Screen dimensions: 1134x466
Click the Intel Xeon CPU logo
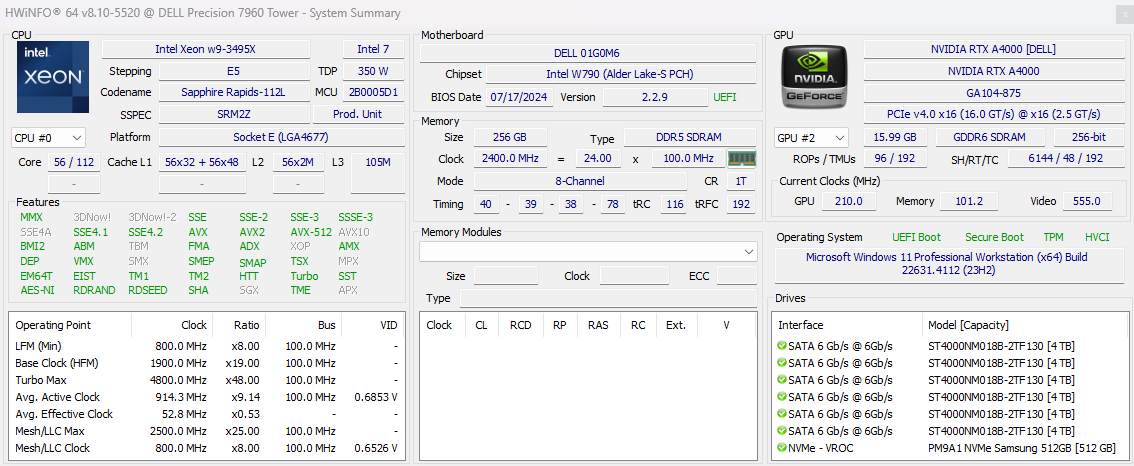pyautogui.click(x=53, y=77)
